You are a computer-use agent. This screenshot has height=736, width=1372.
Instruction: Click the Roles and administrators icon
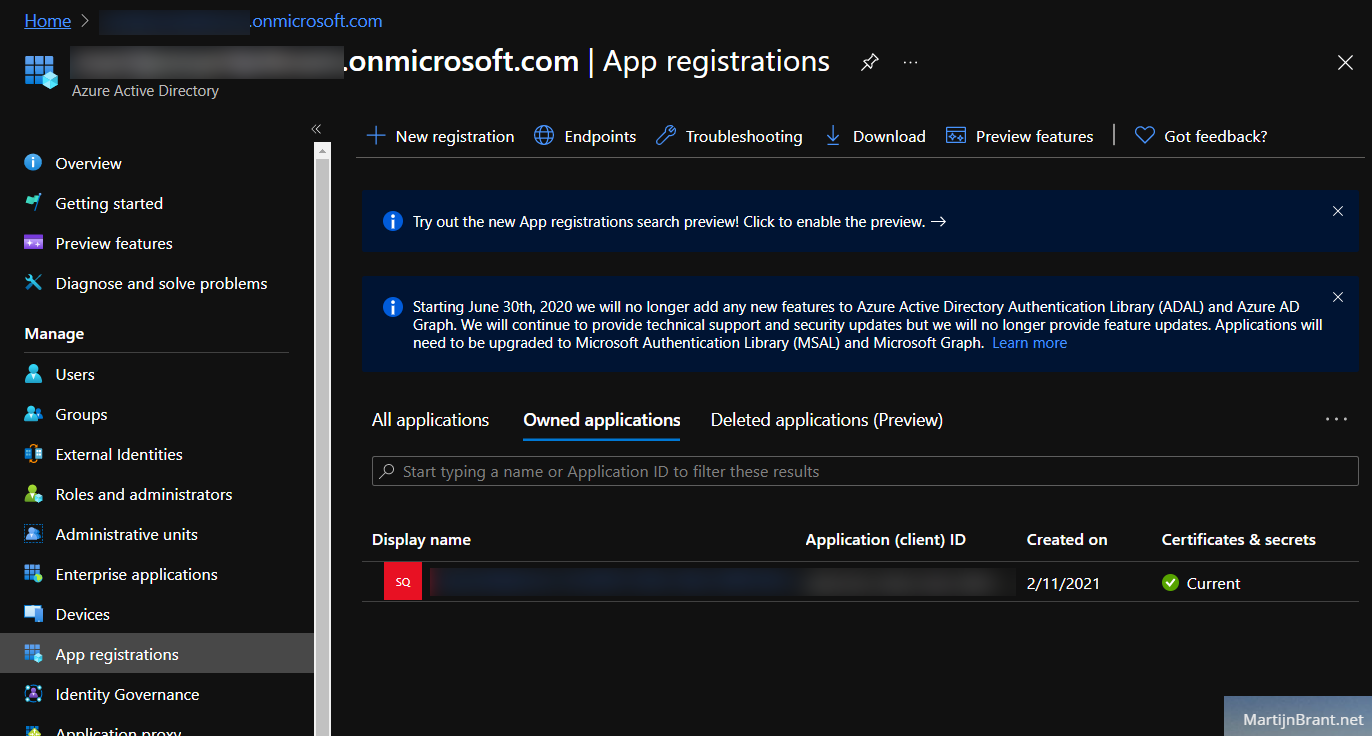tap(34, 494)
